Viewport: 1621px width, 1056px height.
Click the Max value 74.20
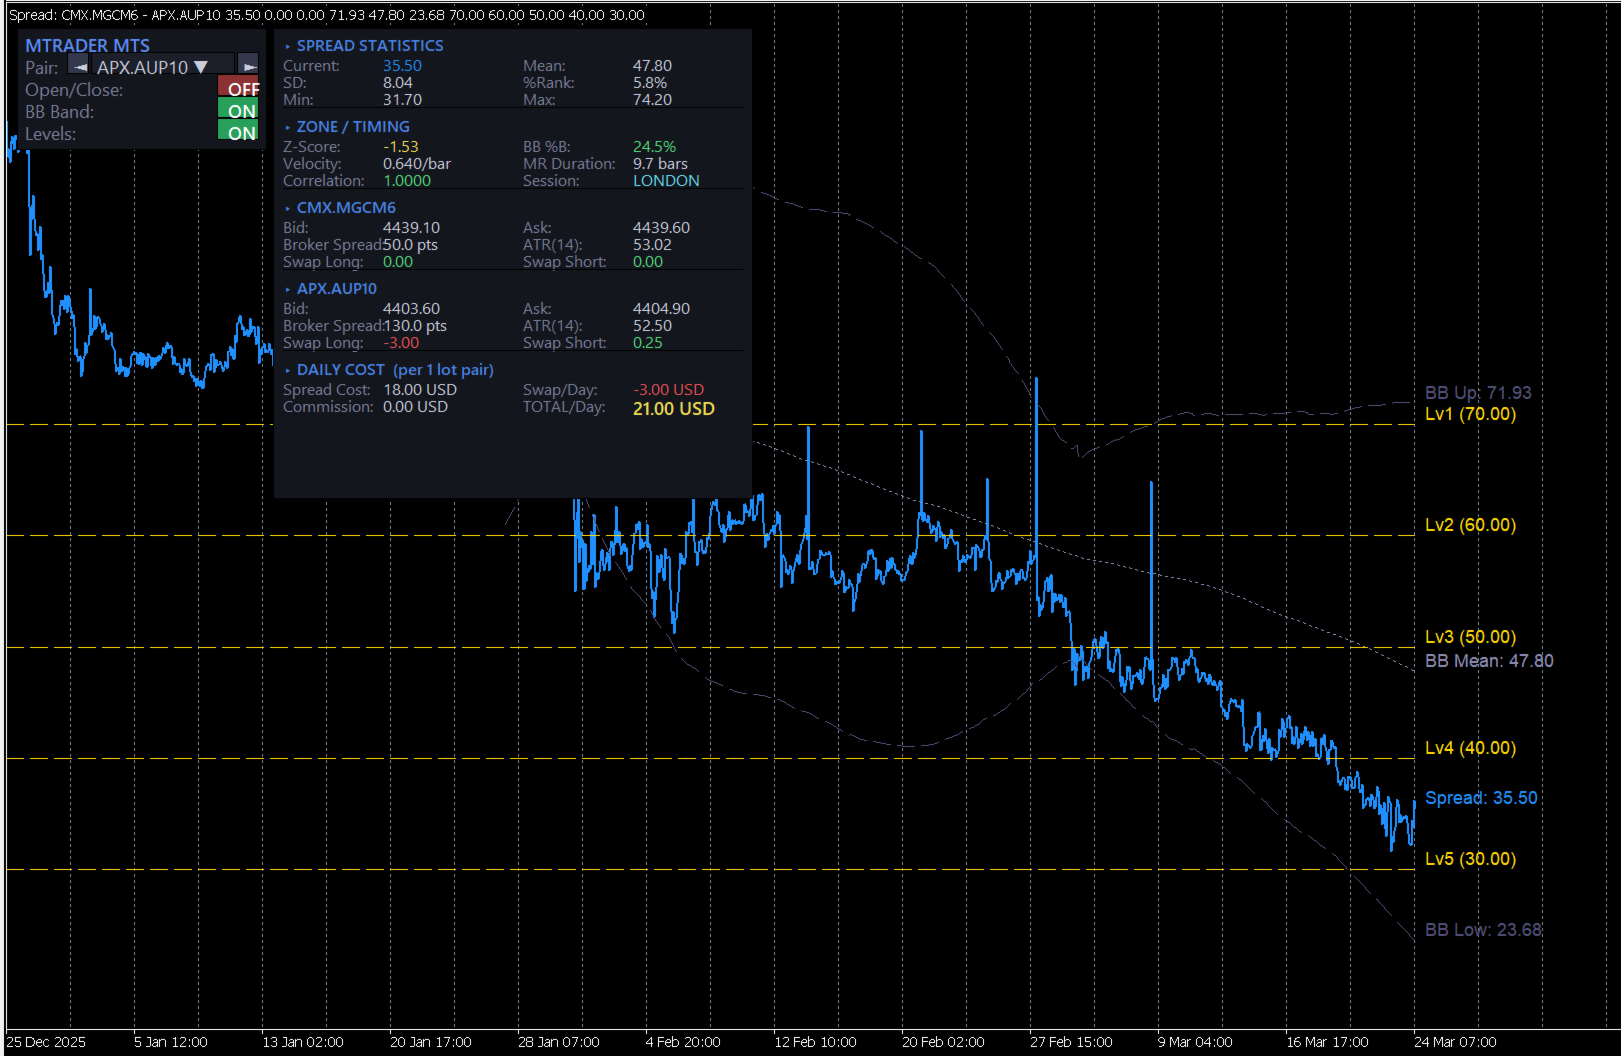click(652, 100)
